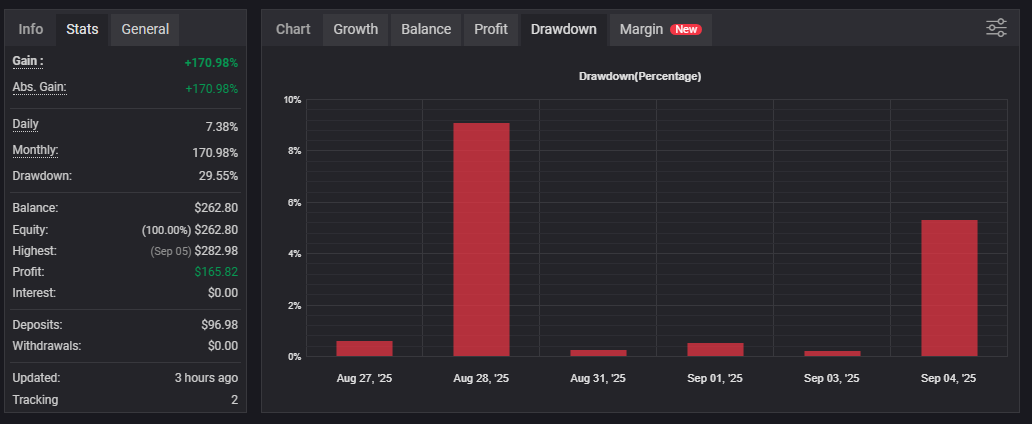Open the chart settings sliders icon

coord(996,28)
